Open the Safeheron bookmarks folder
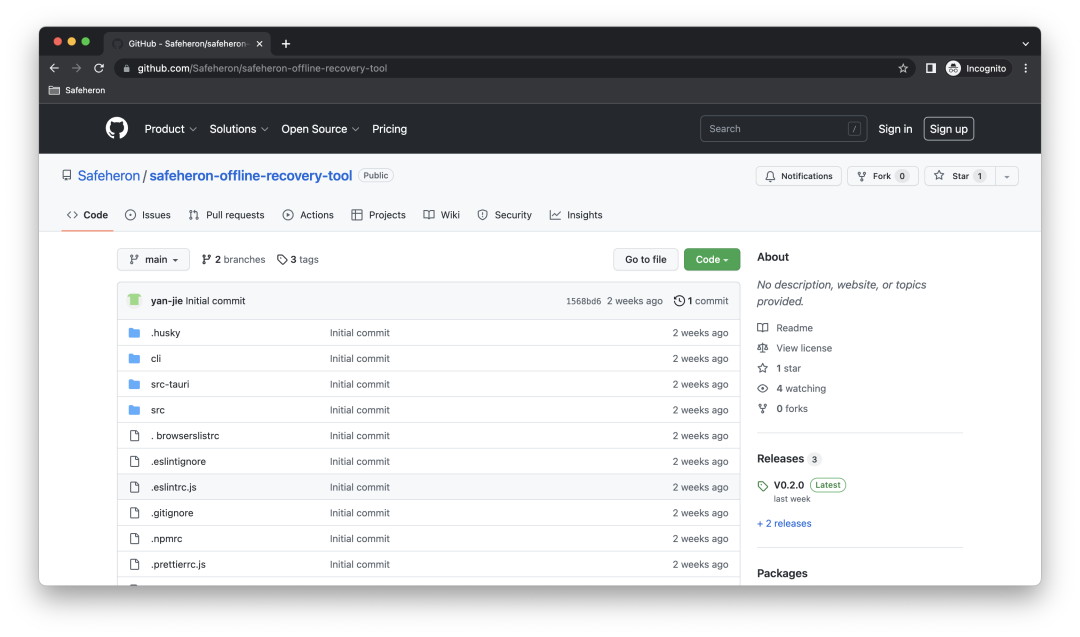 [77, 90]
